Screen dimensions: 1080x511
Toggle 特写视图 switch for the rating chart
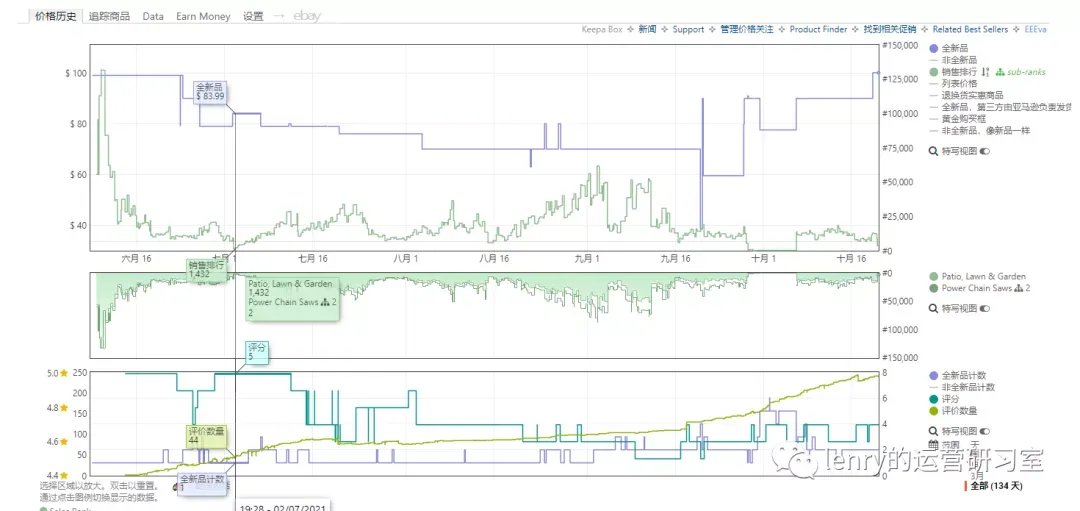click(984, 430)
